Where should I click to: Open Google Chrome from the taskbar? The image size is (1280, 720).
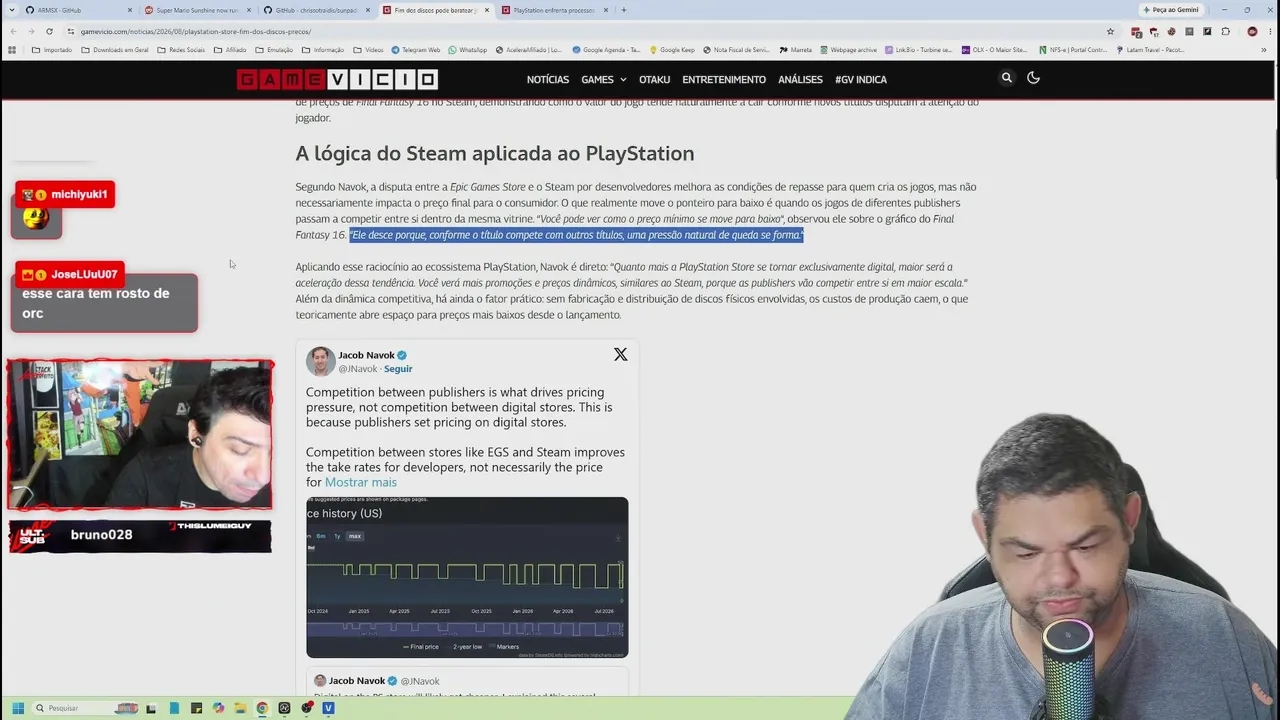point(262,708)
